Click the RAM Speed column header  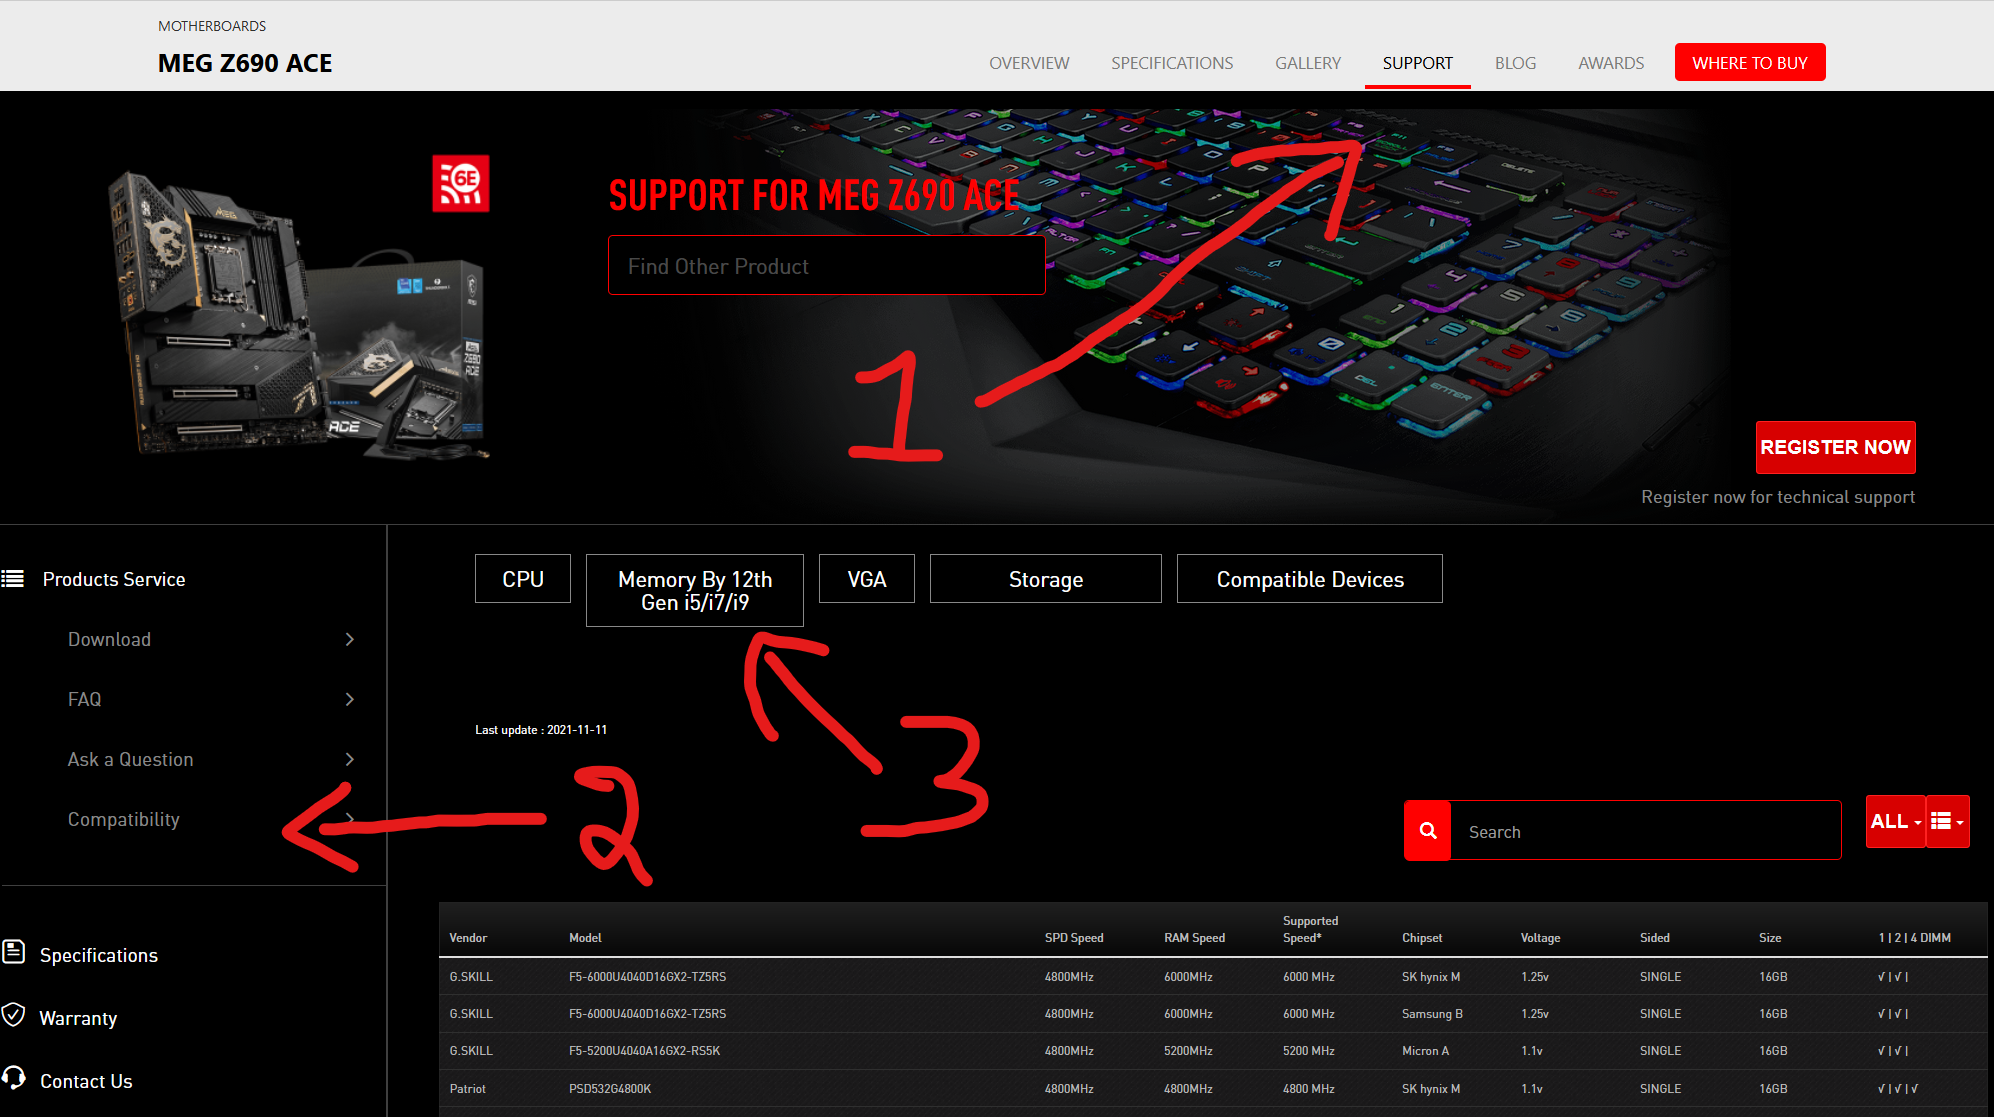click(1194, 938)
